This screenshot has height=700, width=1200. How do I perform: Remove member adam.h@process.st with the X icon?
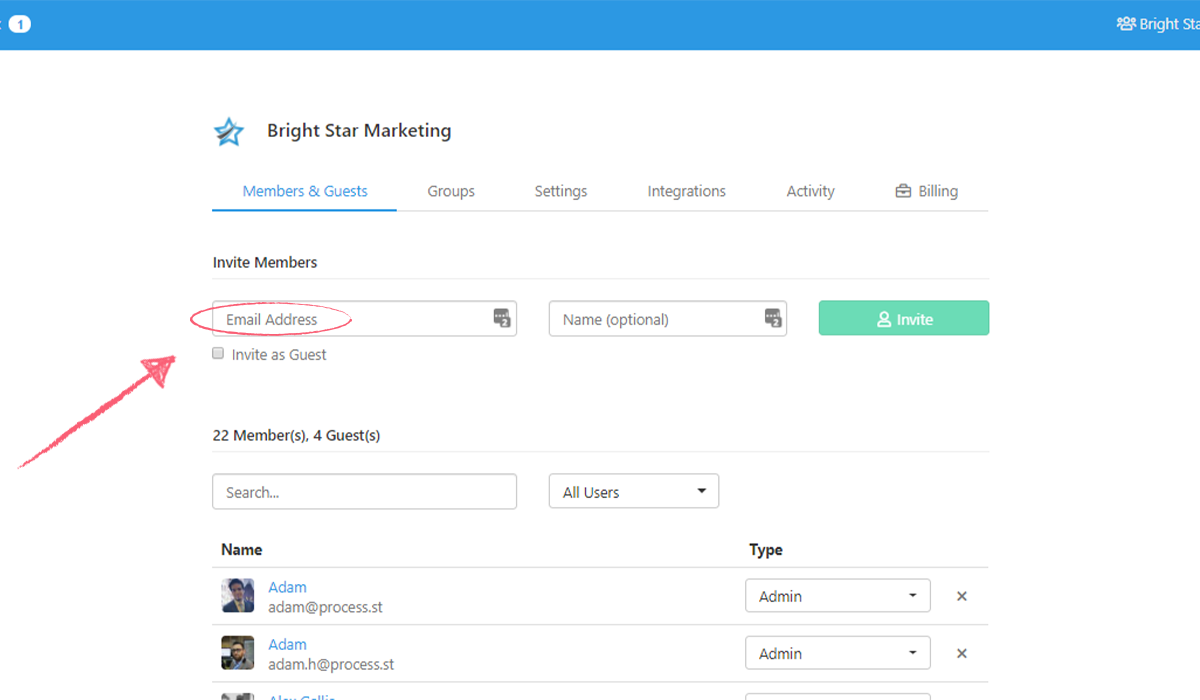(962, 654)
